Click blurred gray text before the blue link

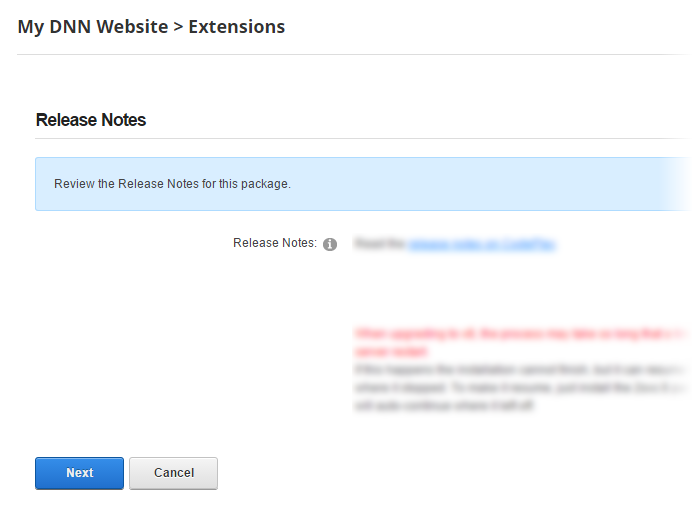point(380,243)
